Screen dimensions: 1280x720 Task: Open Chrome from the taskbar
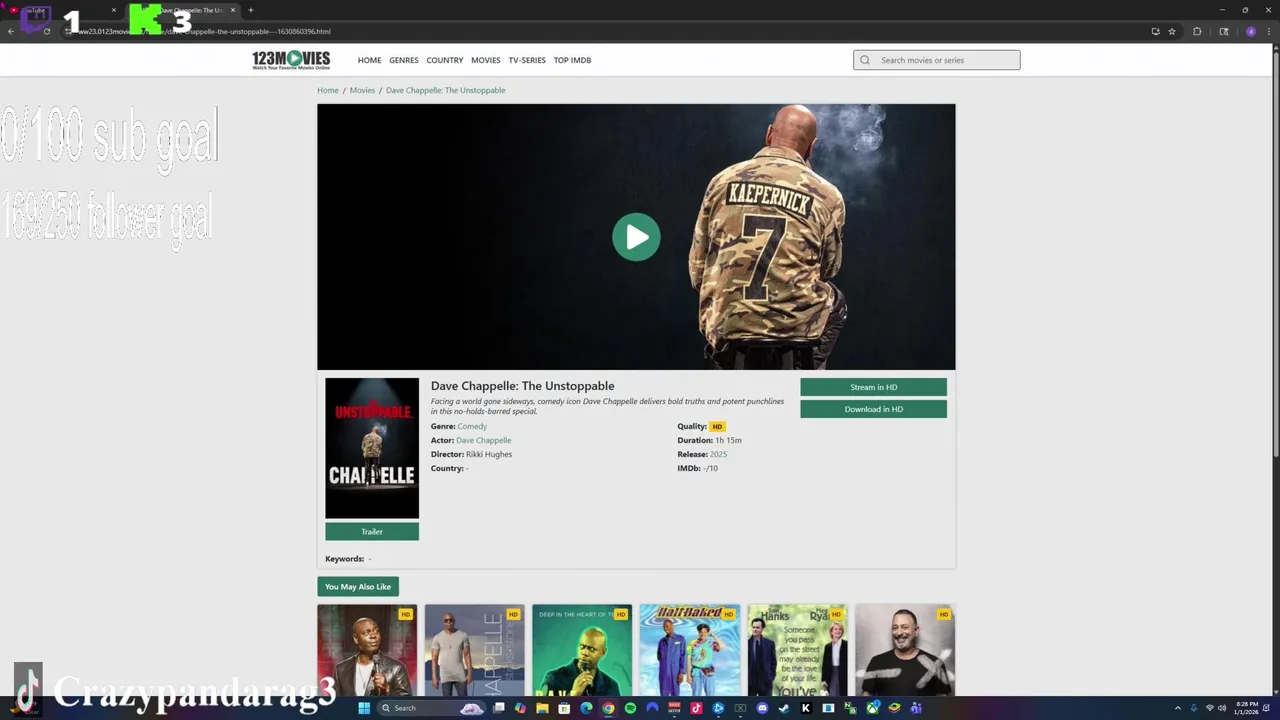pyautogui.click(x=608, y=708)
